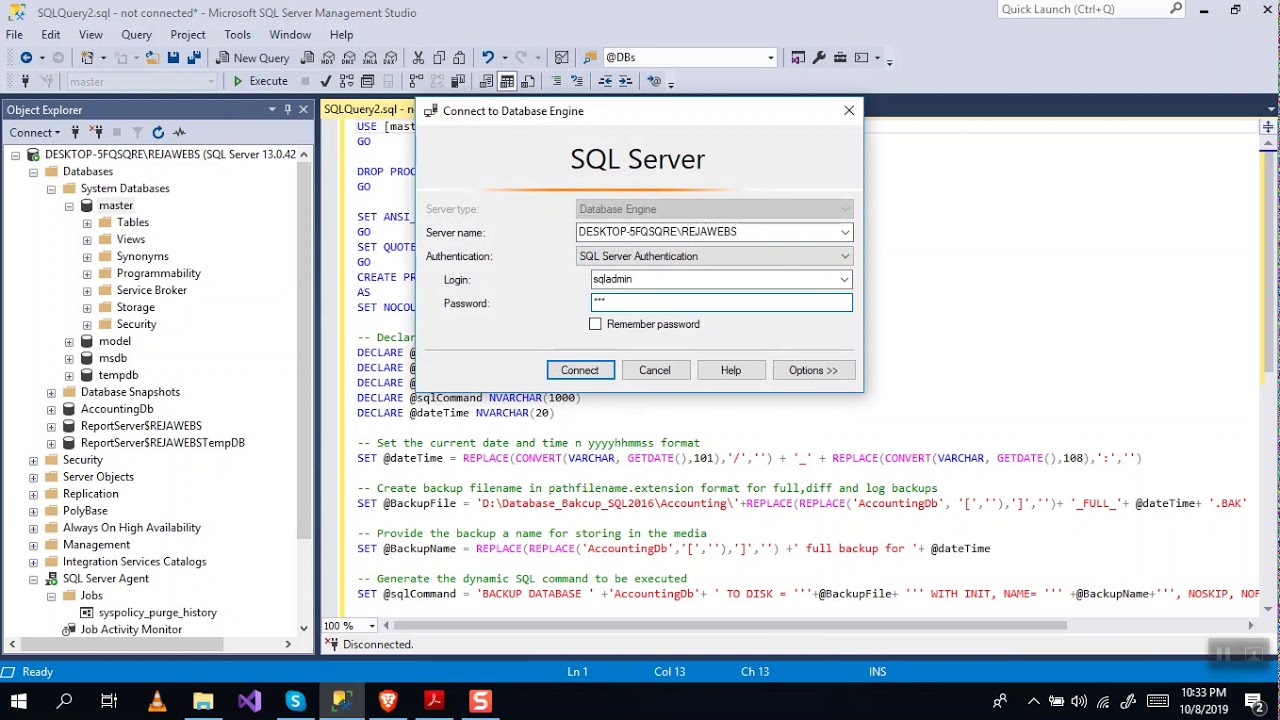Screen dimensions: 1280x720
Task: Click the Help button in dialog
Action: pos(731,370)
